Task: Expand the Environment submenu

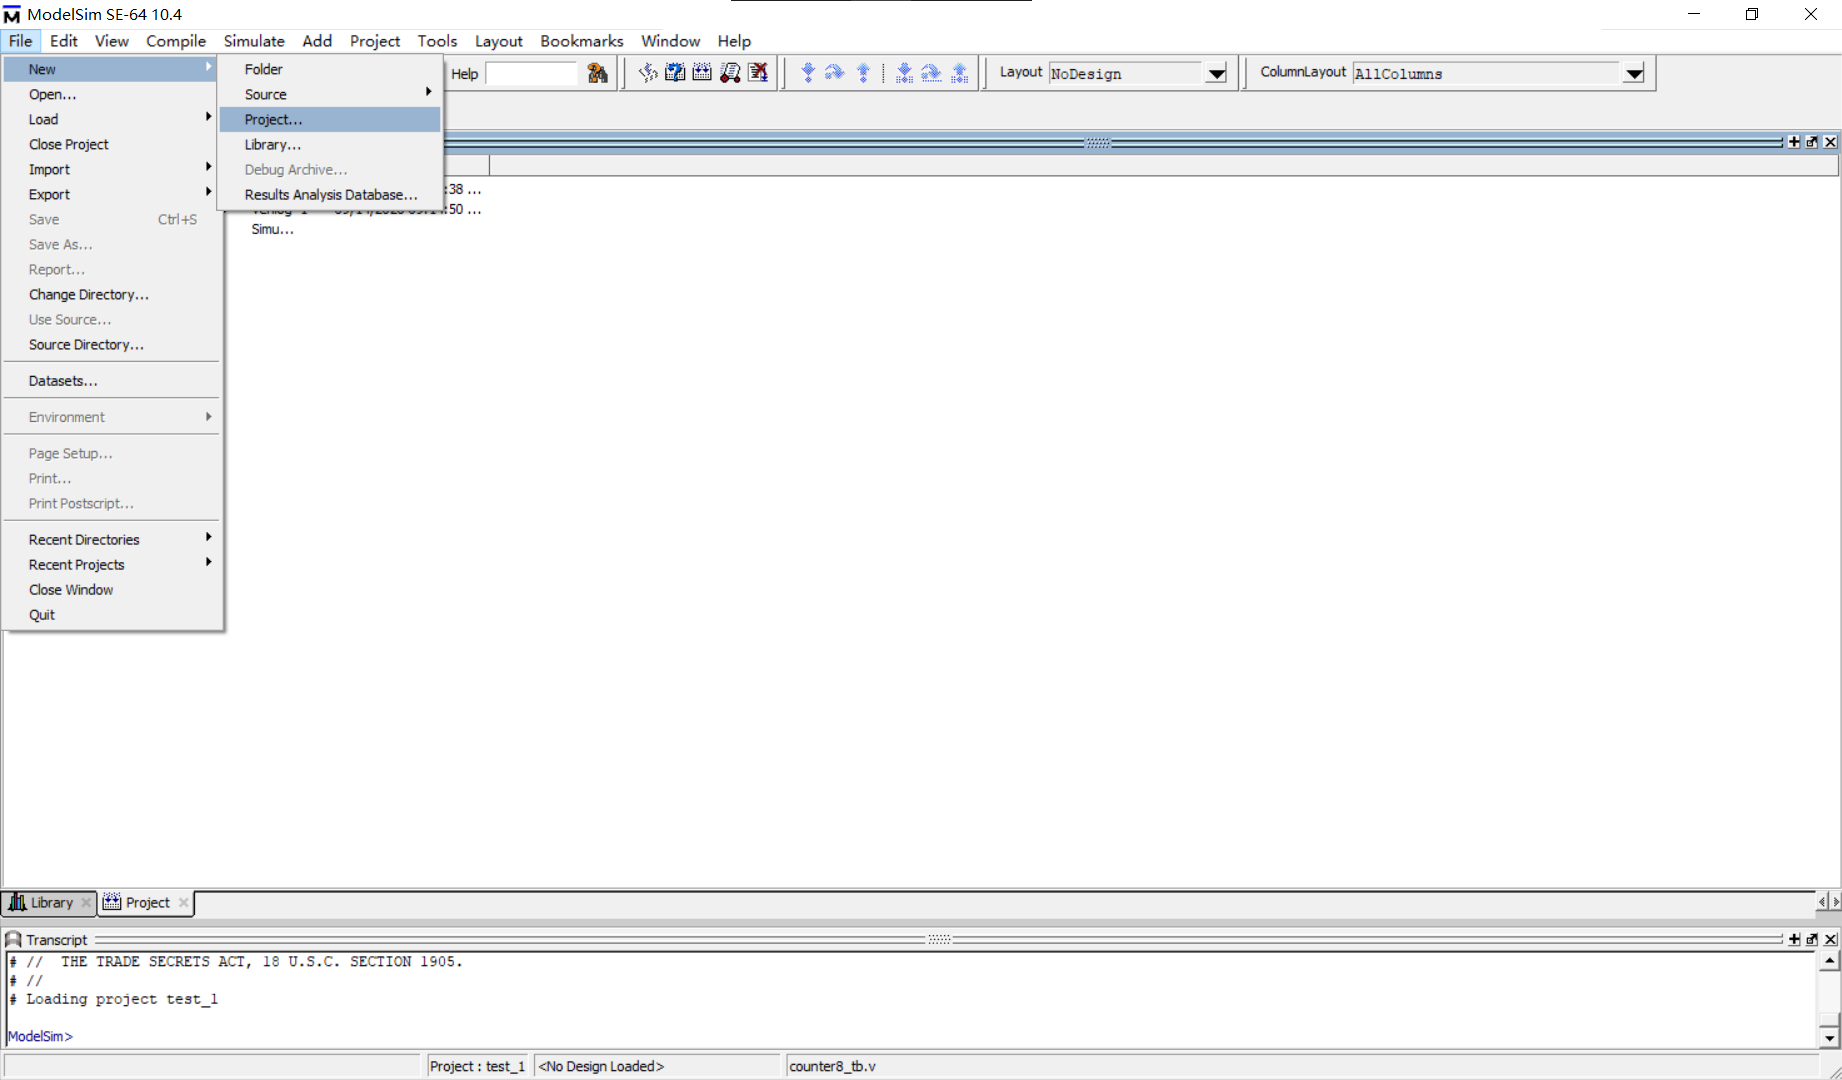Action: click(x=112, y=417)
